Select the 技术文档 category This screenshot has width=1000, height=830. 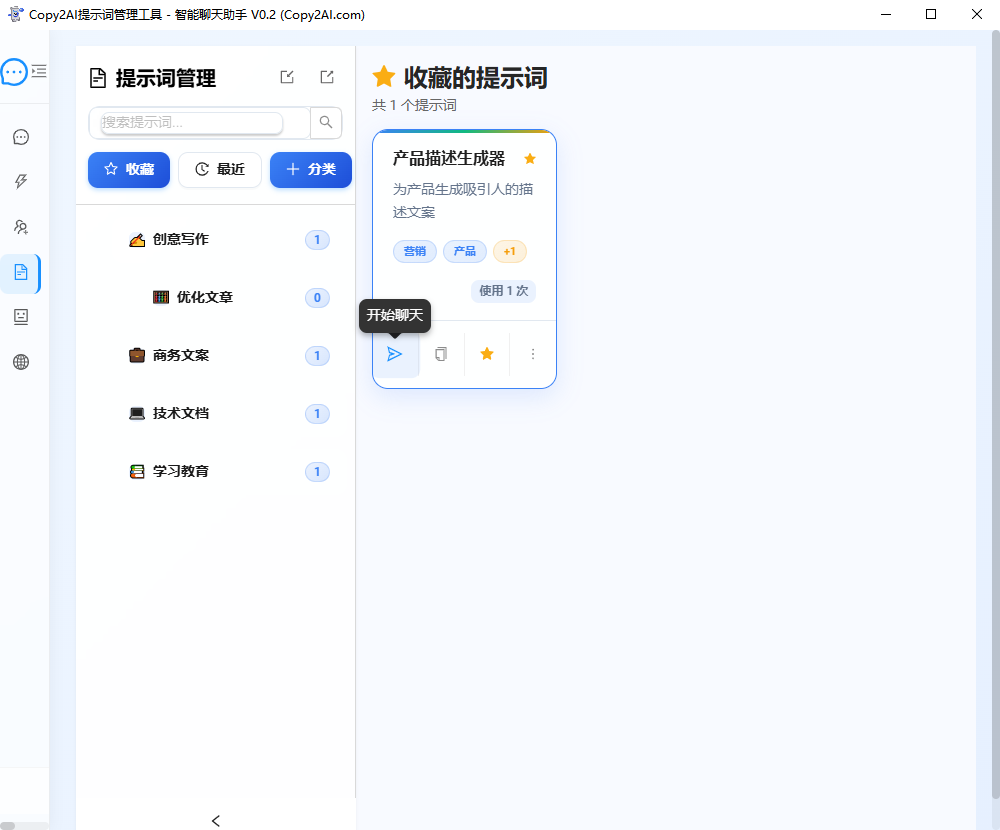tap(180, 413)
